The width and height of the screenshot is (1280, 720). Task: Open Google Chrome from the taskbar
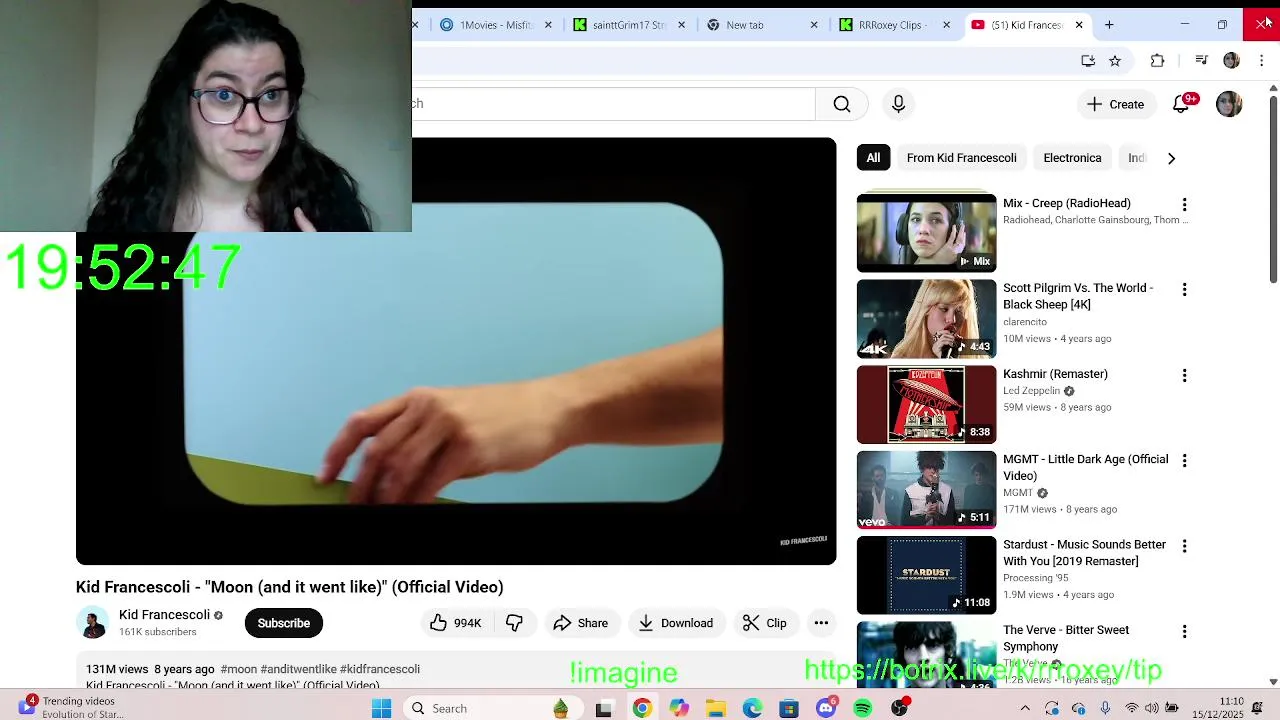coord(642,708)
